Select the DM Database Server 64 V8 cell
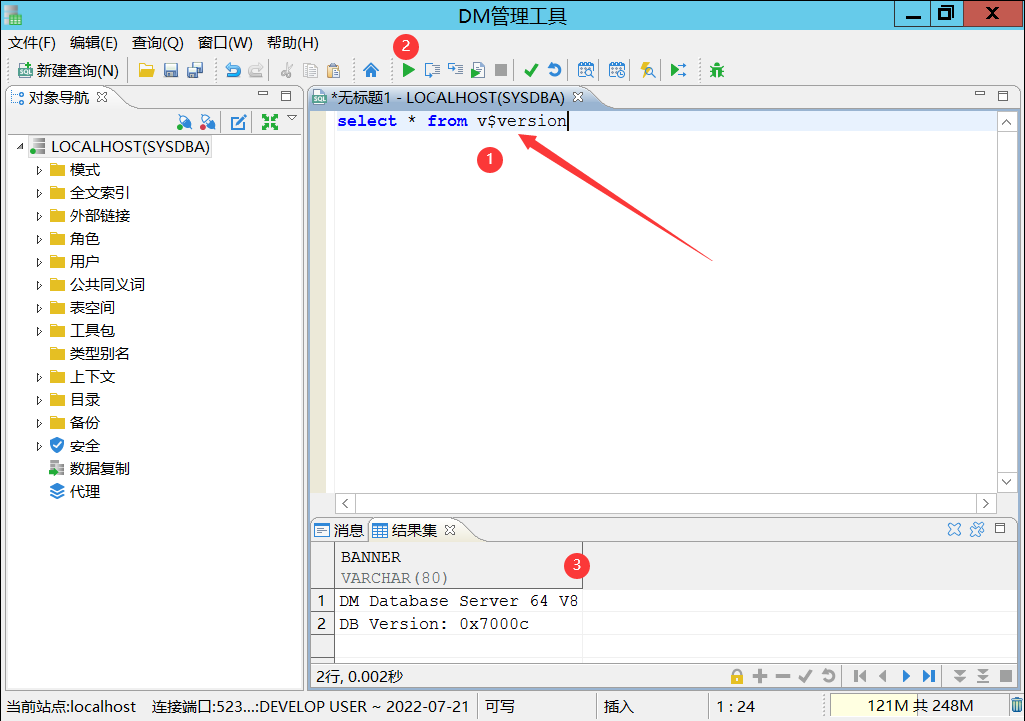This screenshot has height=721, width=1025. pyautogui.click(x=458, y=601)
